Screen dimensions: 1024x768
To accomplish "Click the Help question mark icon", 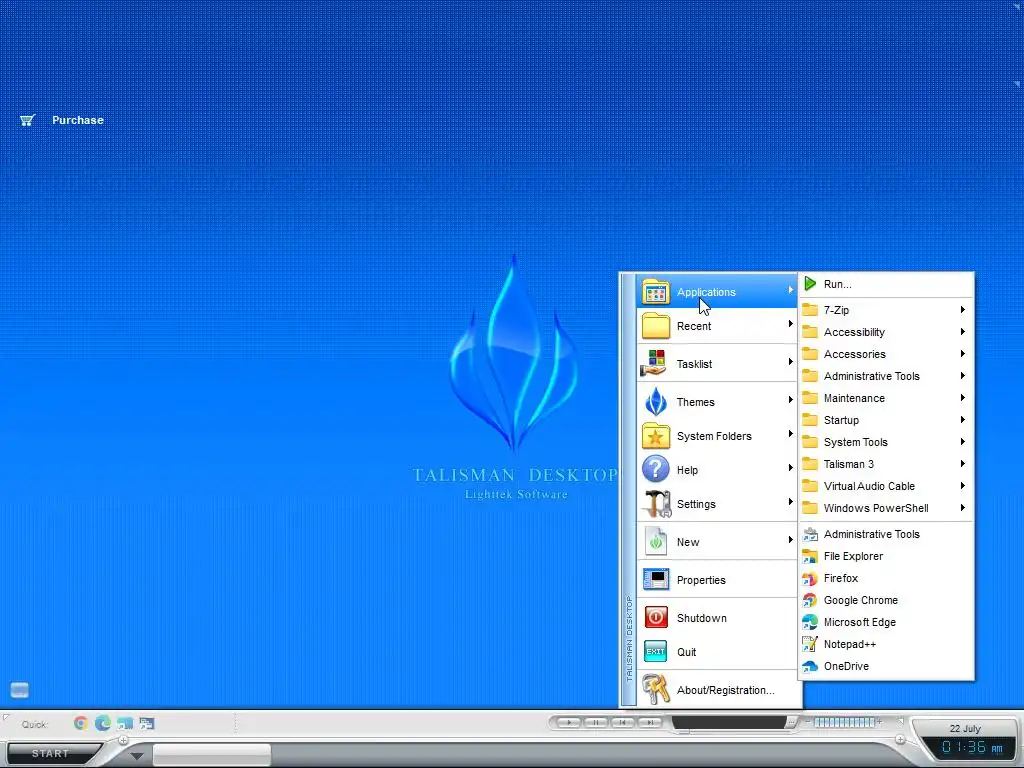I will (x=656, y=470).
